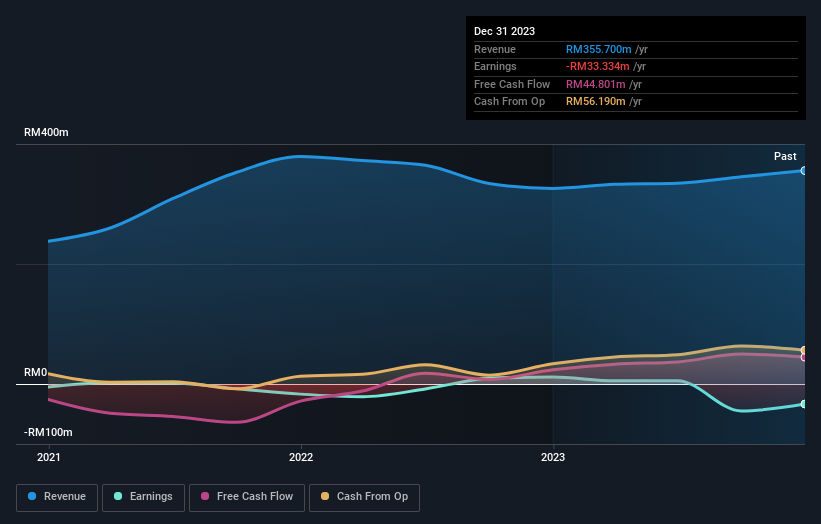Screen dimensions: 821x524
Task: Click the 2022 x-axis label
Action: 301,457
